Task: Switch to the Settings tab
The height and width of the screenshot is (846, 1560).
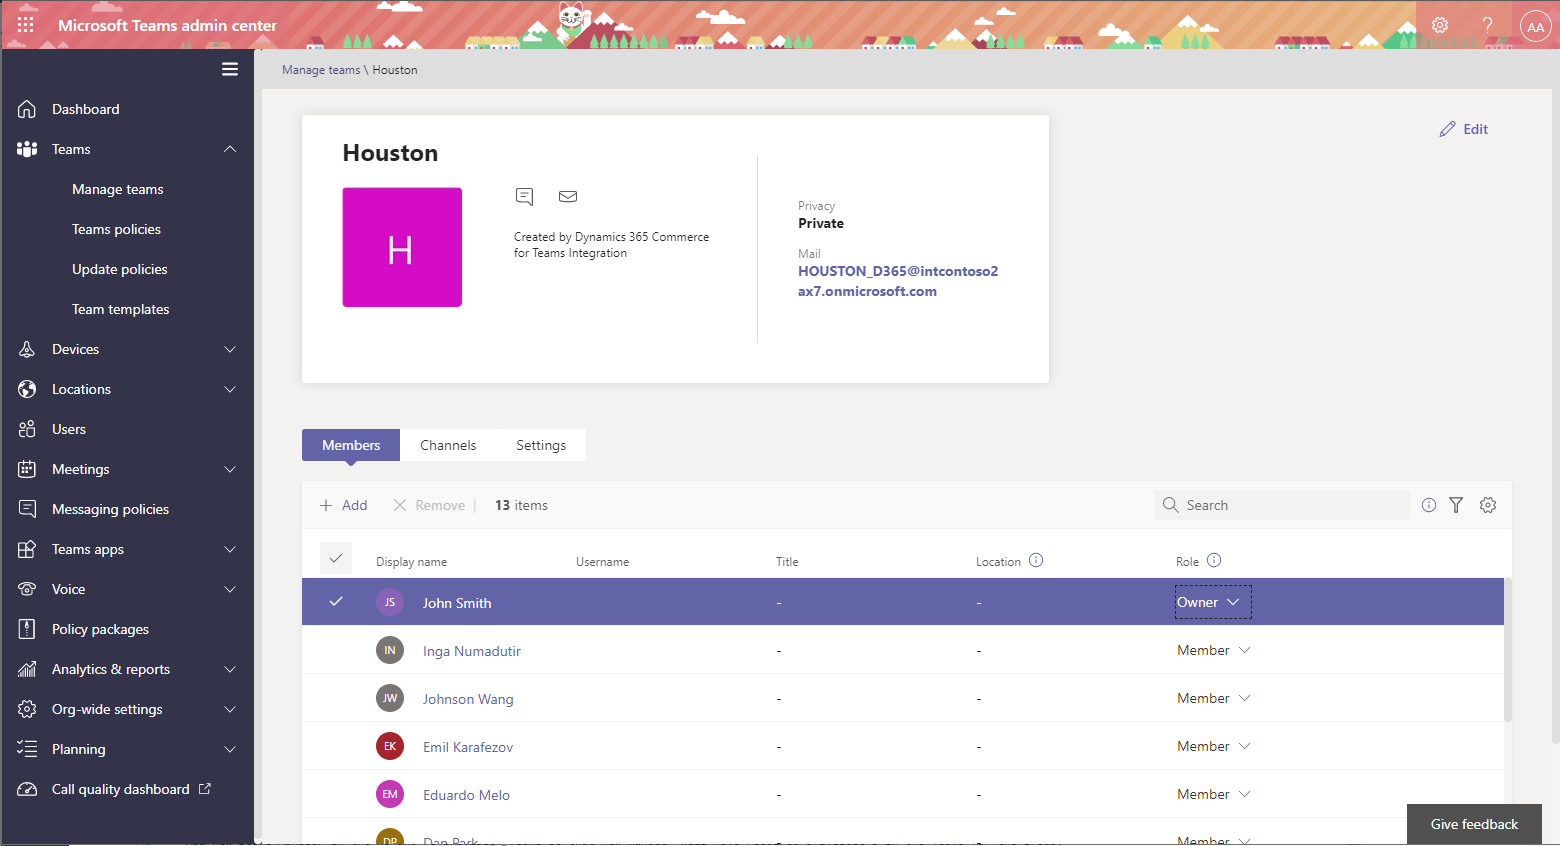Action: coord(540,444)
